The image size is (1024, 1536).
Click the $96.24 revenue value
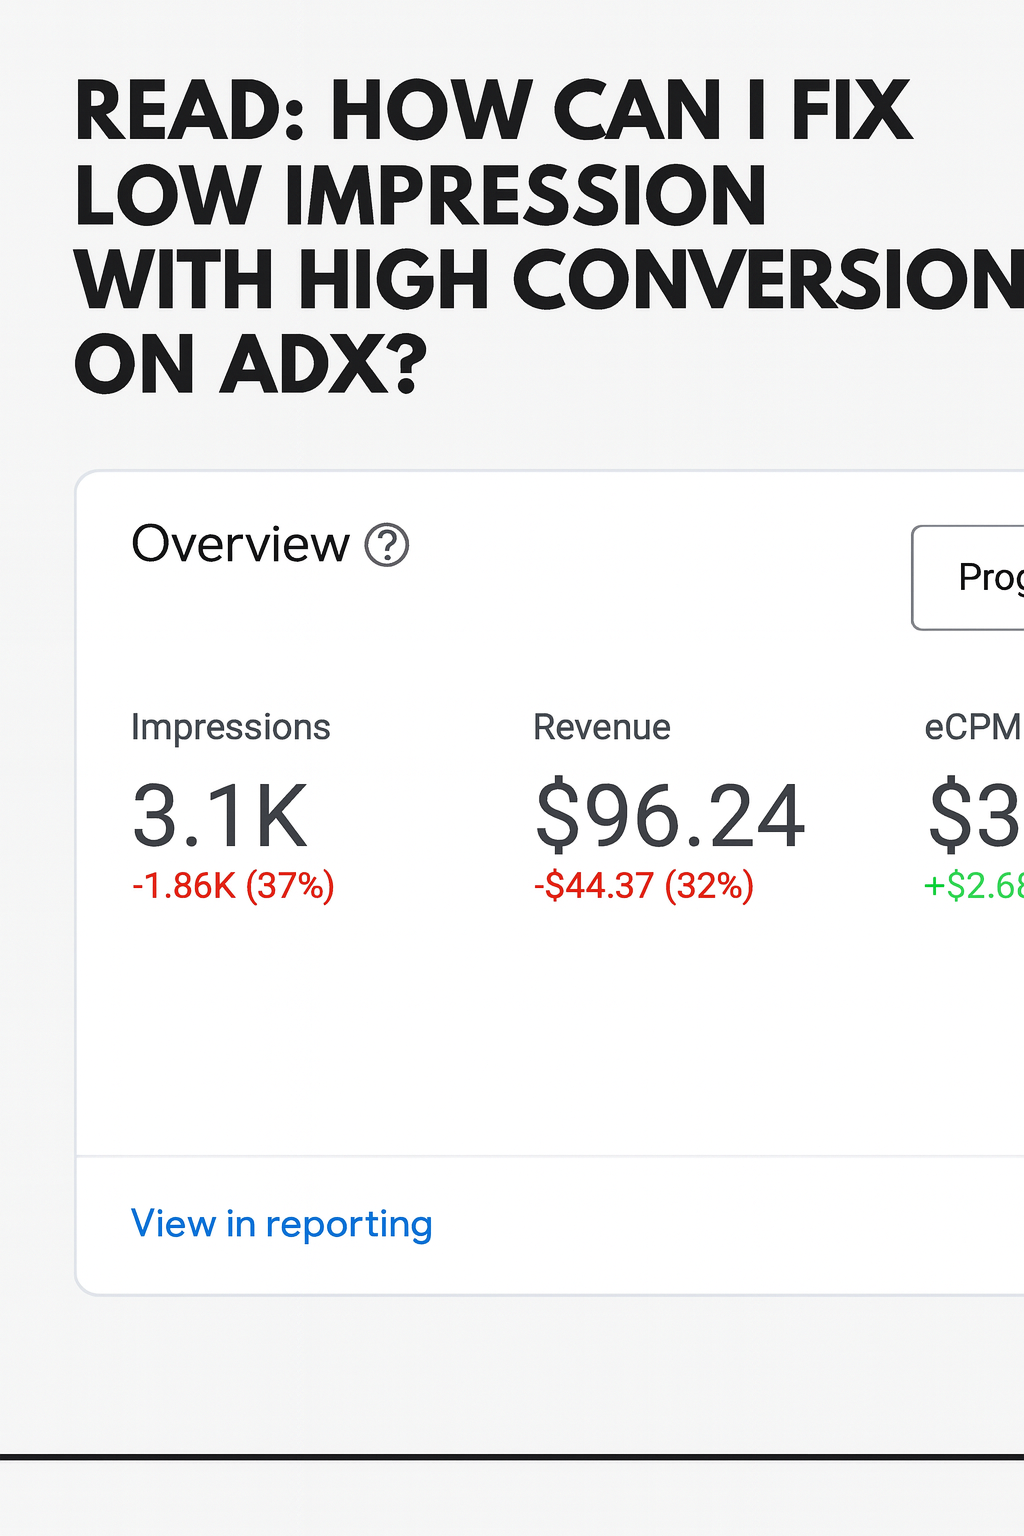pos(669,817)
